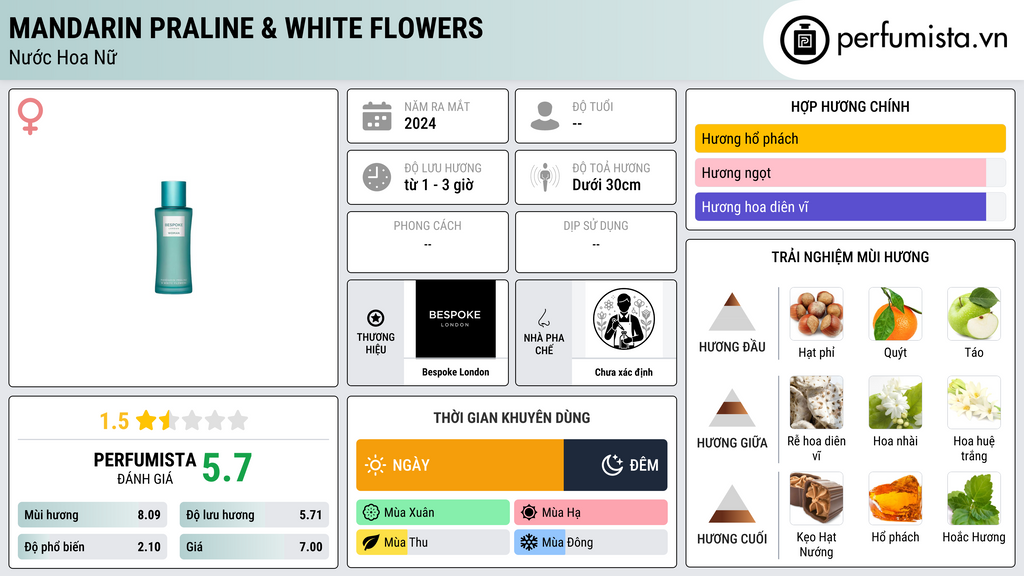Image resolution: width=1024 pixels, height=576 pixels.
Task: Click the sillage icon beside Độ toả hương
Action: pyautogui.click(x=545, y=177)
